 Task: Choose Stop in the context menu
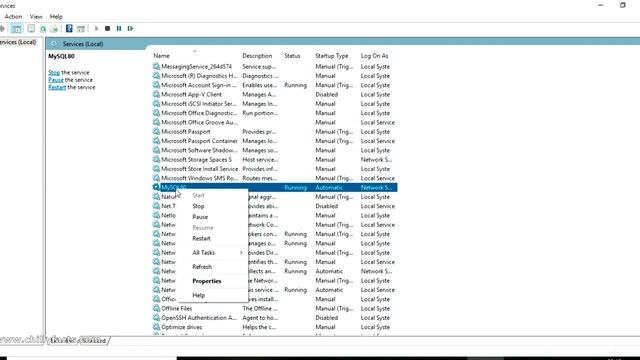198,206
